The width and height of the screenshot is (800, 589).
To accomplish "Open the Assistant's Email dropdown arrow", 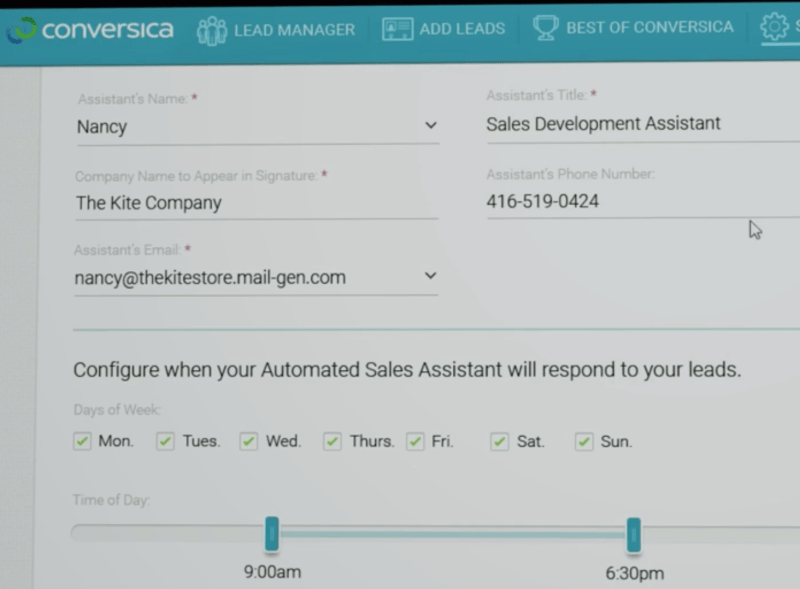I will point(430,276).
